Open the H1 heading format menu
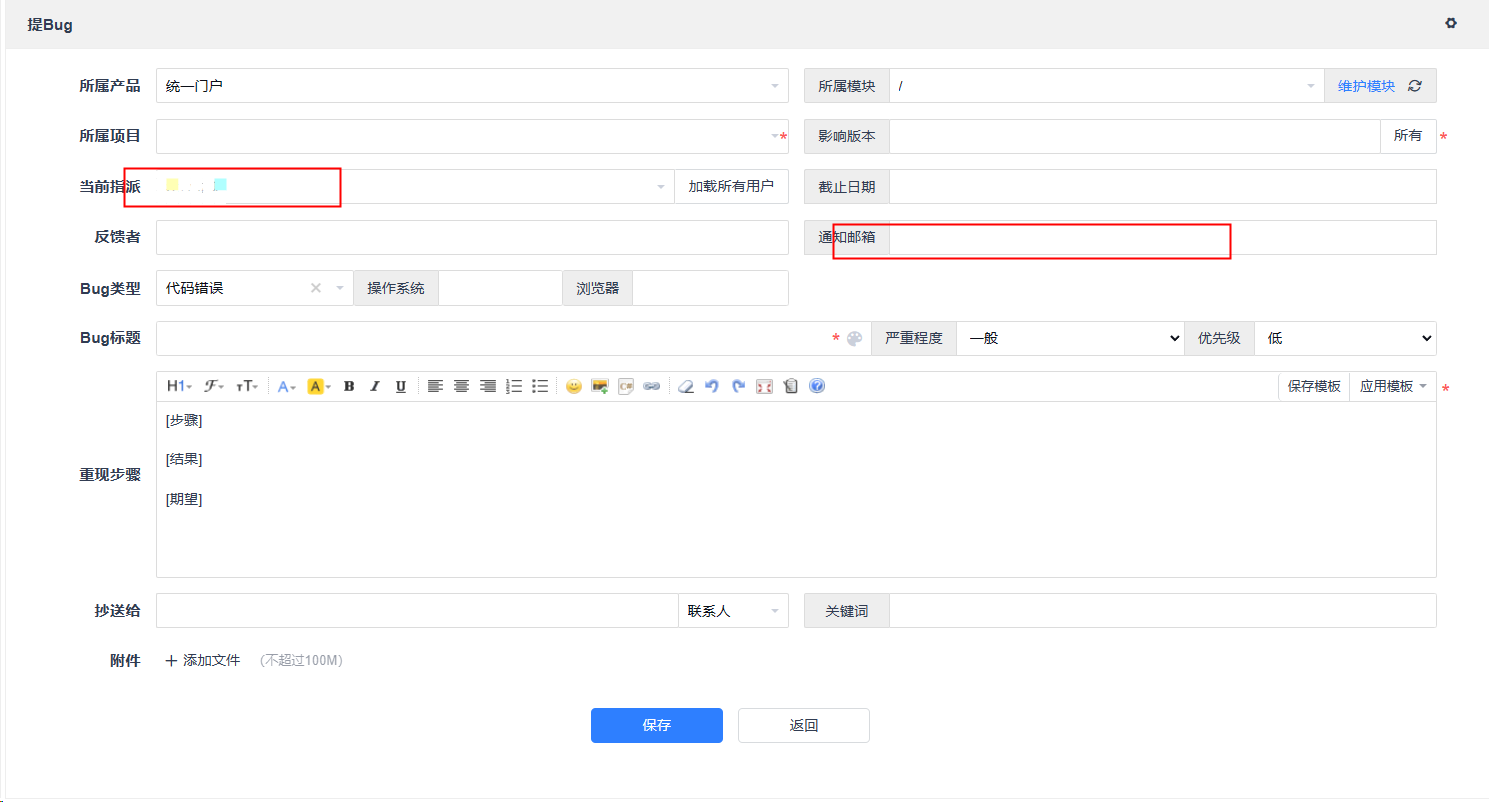Screen dimensions: 1489x802 pyautogui.click(x=178, y=387)
